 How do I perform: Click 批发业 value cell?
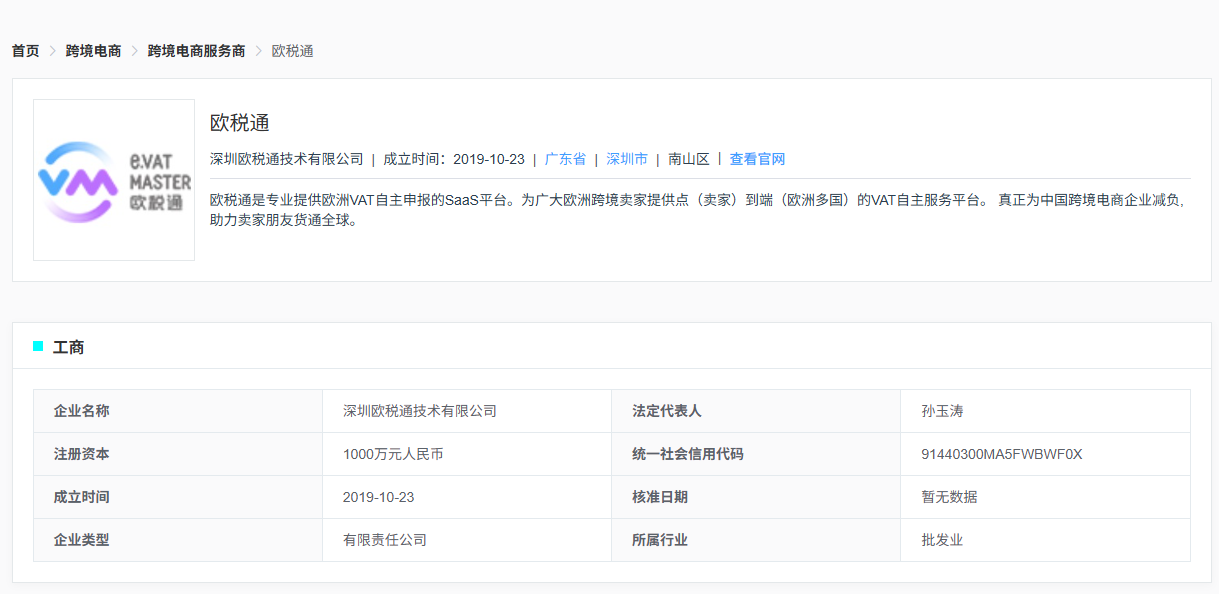(x=1045, y=540)
